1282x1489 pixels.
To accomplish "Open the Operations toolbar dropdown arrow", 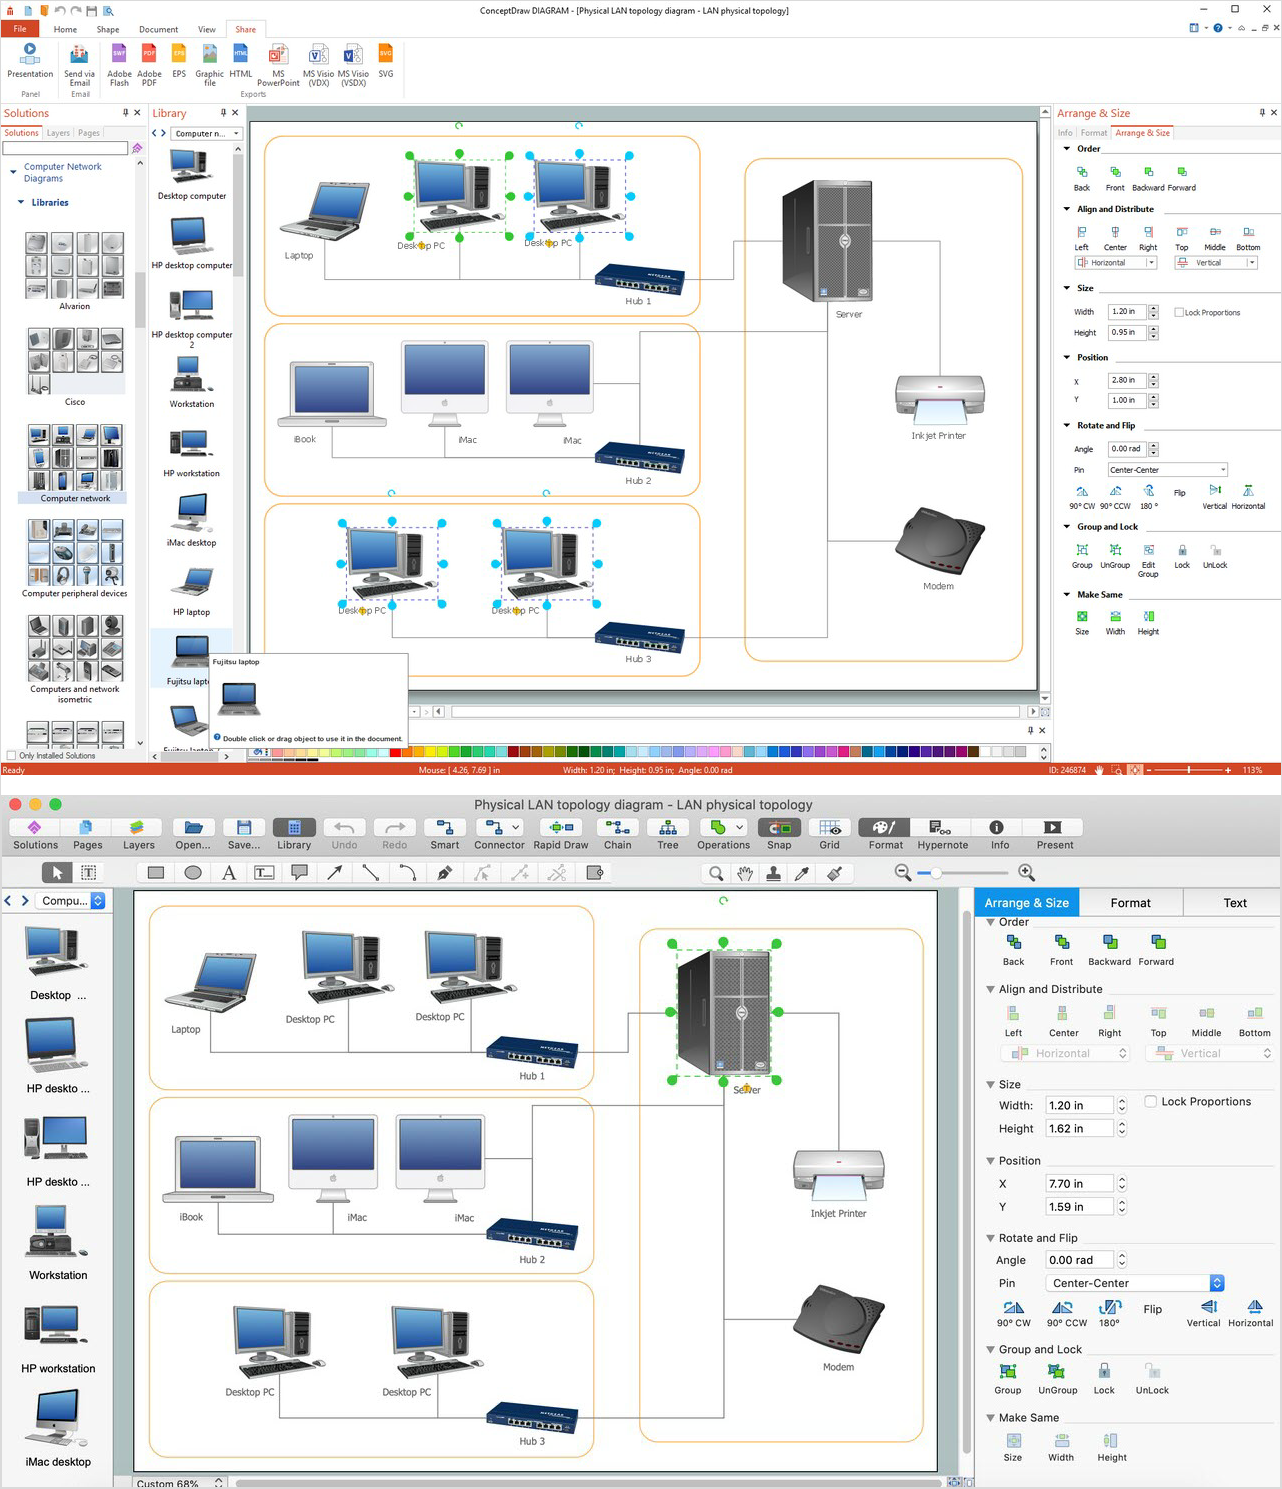I will [740, 827].
